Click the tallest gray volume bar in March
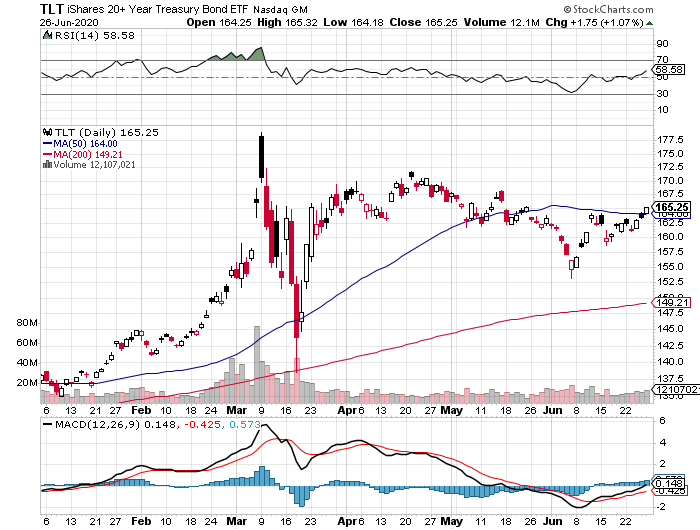Image resolution: width=700 pixels, height=530 pixels. (257, 364)
